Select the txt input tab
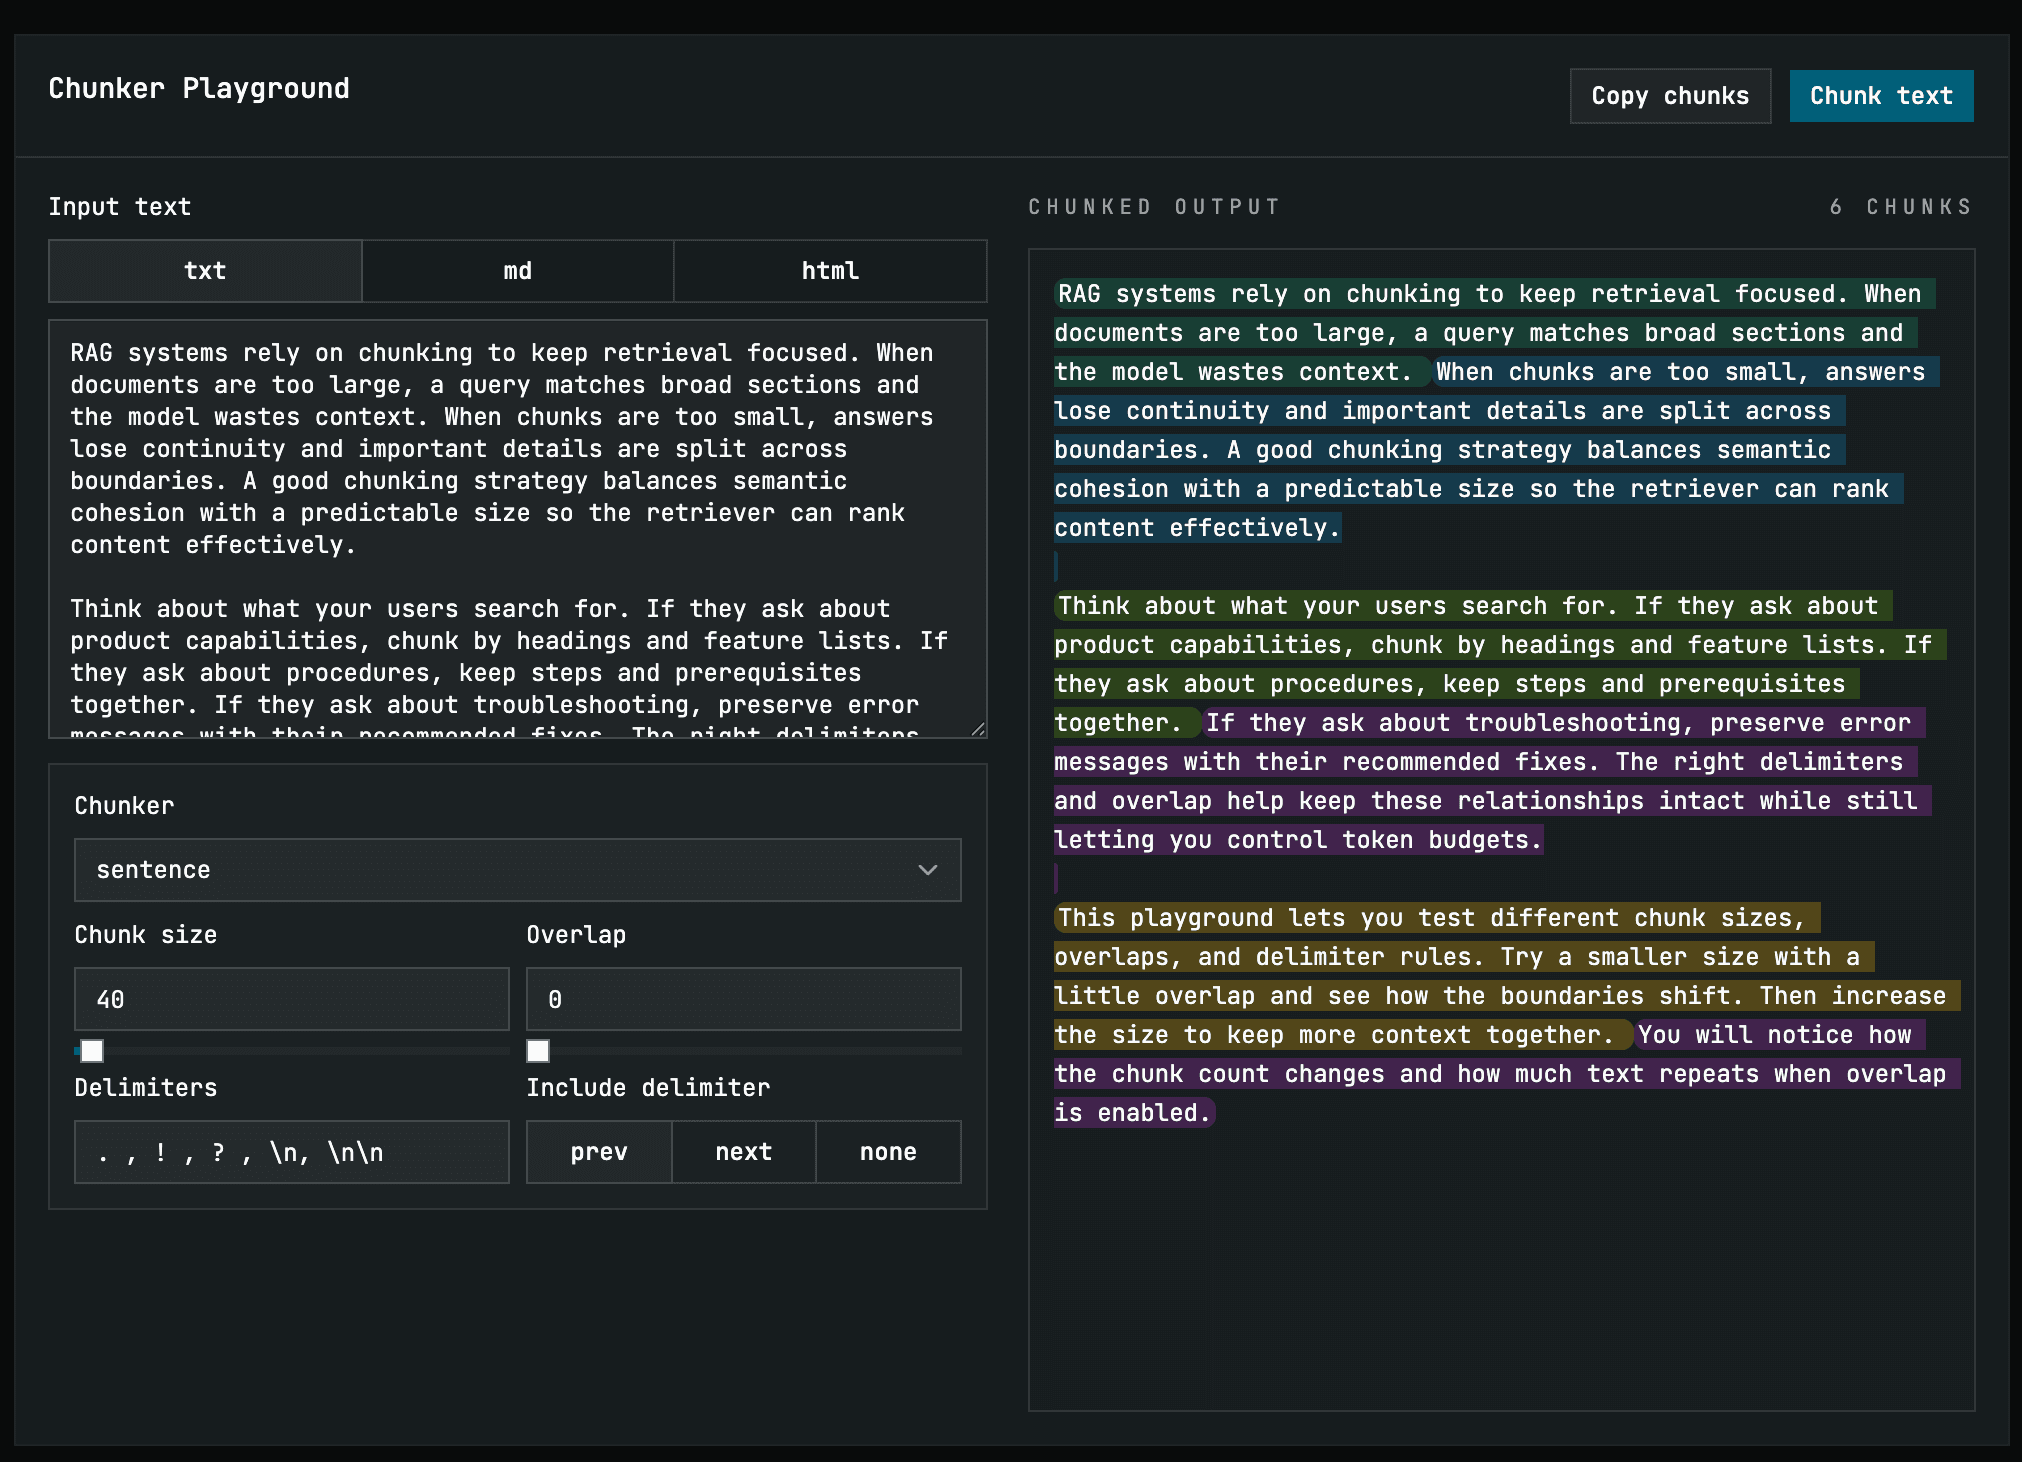 [x=204, y=270]
